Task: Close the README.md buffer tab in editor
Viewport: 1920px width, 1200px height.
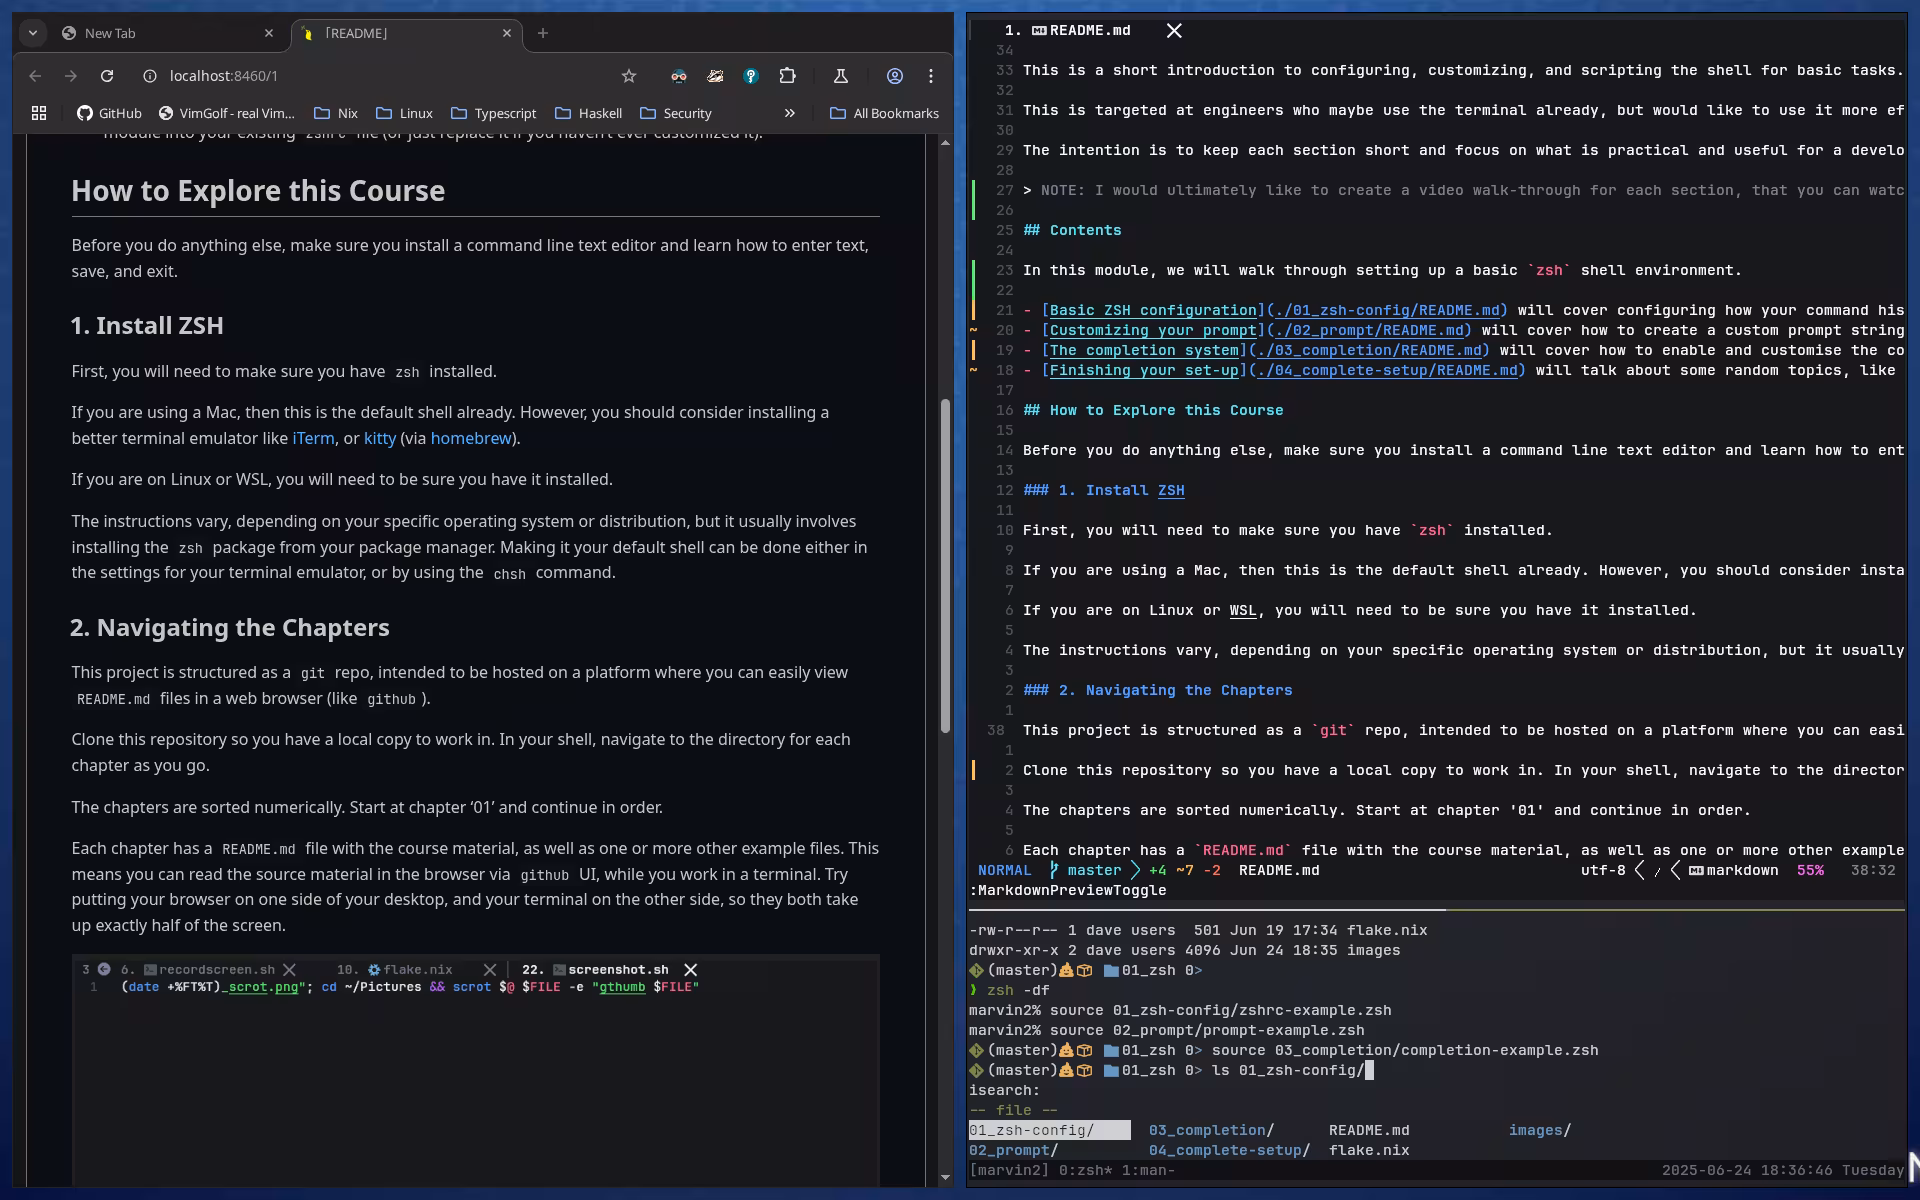Action: [x=1174, y=31]
